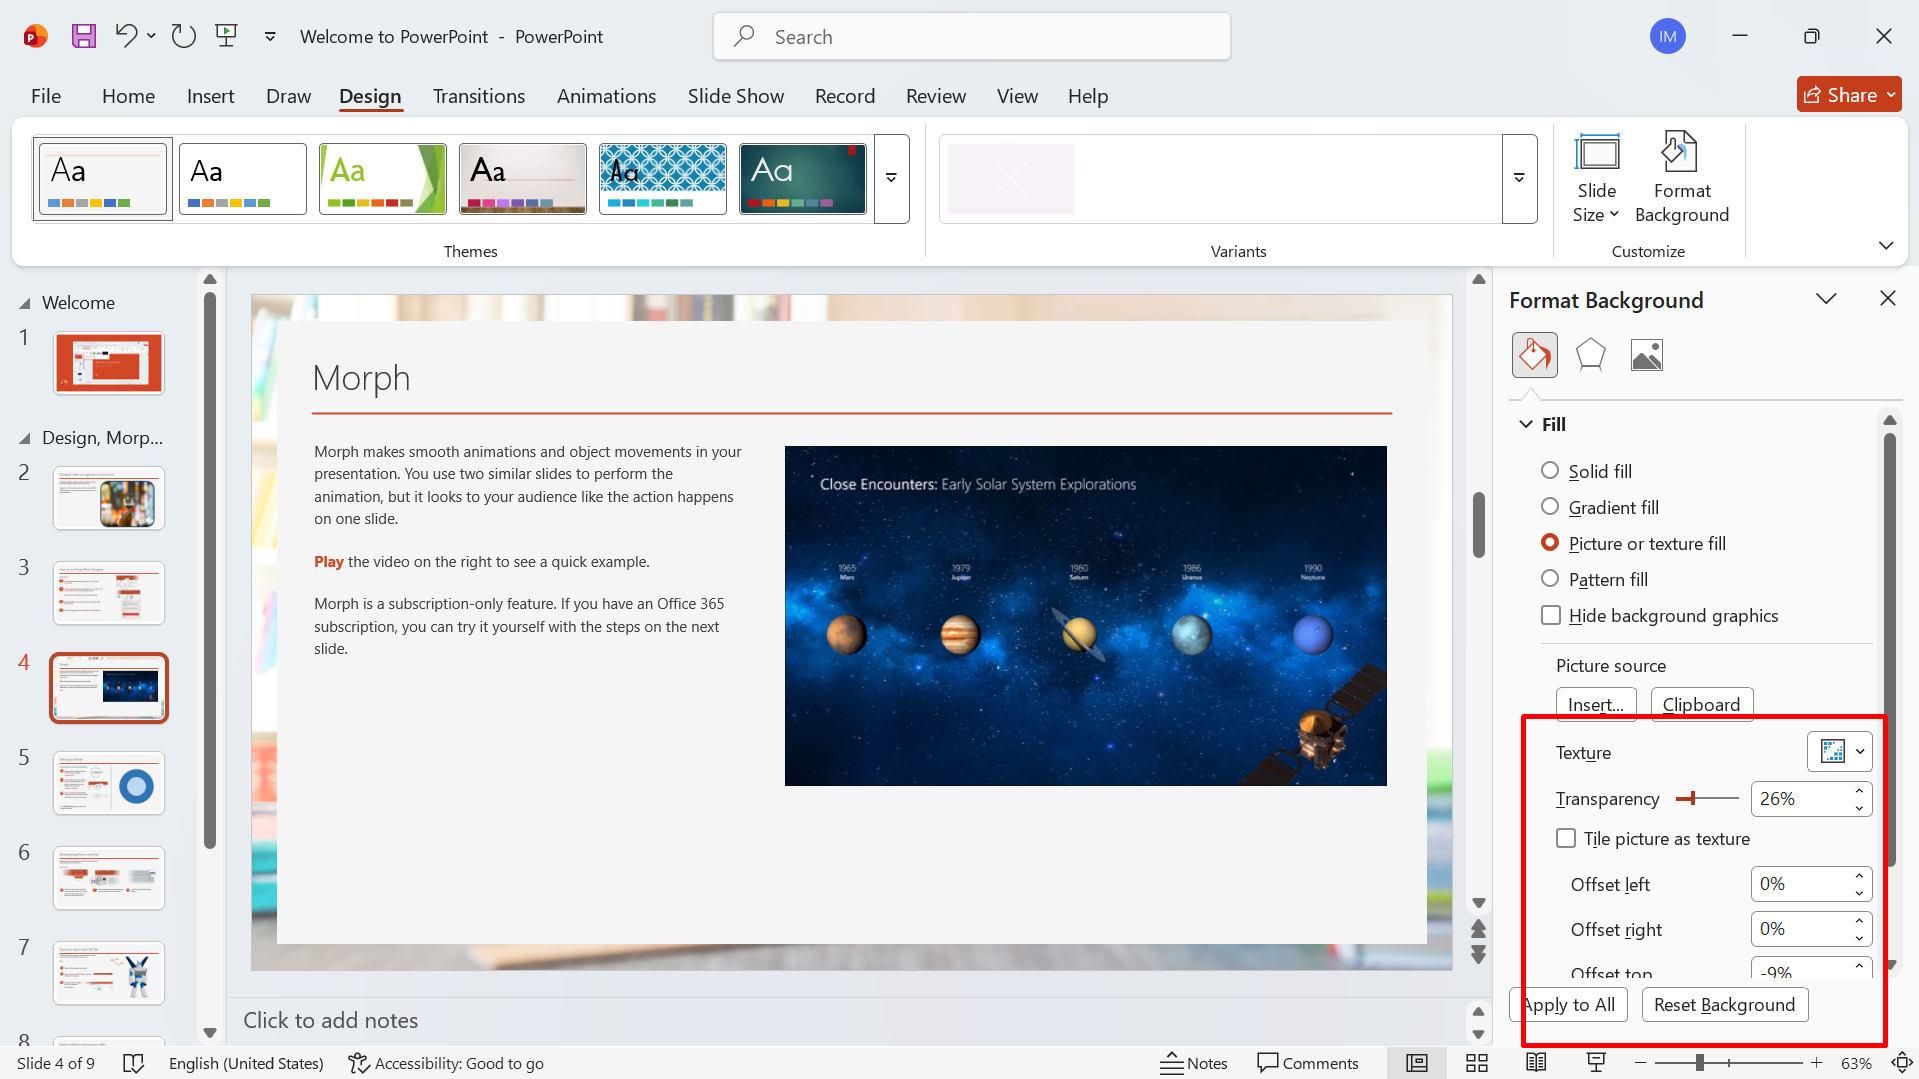Undo the last action
This screenshot has height=1079, width=1919.
point(125,37)
